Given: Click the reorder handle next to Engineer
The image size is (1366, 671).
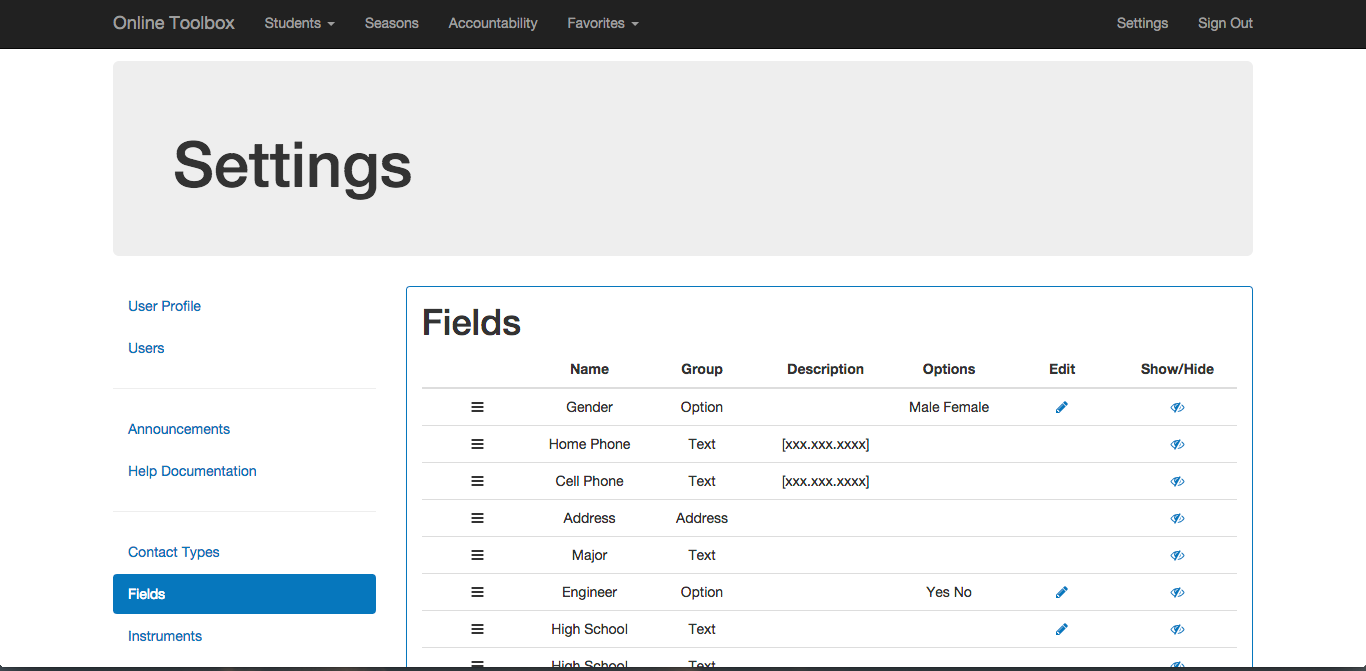Looking at the screenshot, I should 477,592.
